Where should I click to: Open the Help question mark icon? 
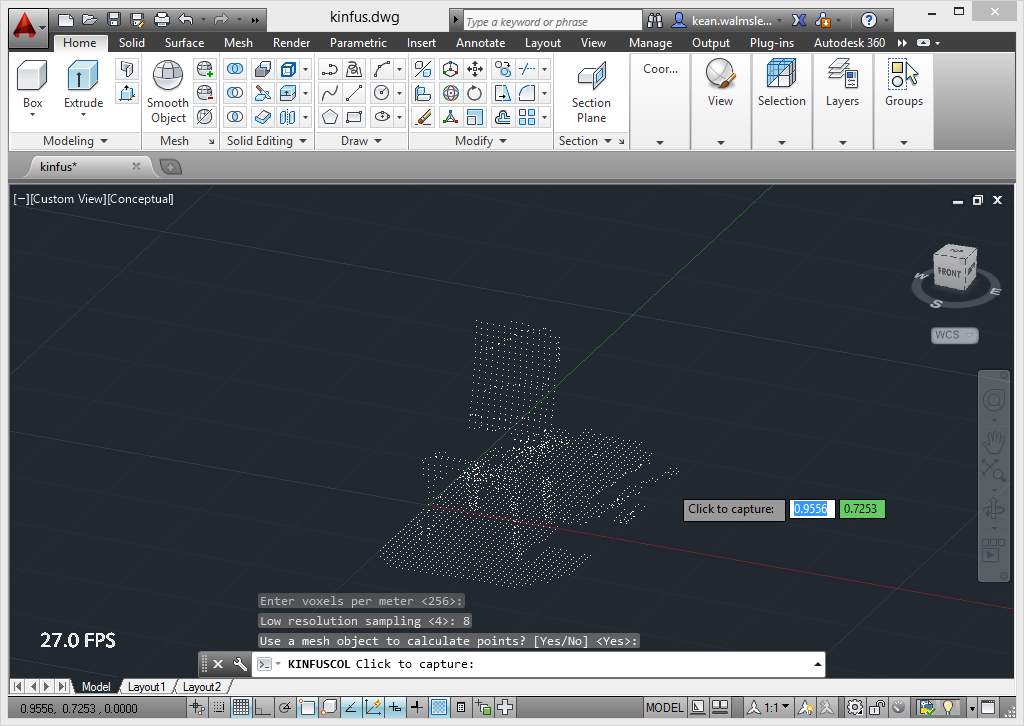[869, 19]
